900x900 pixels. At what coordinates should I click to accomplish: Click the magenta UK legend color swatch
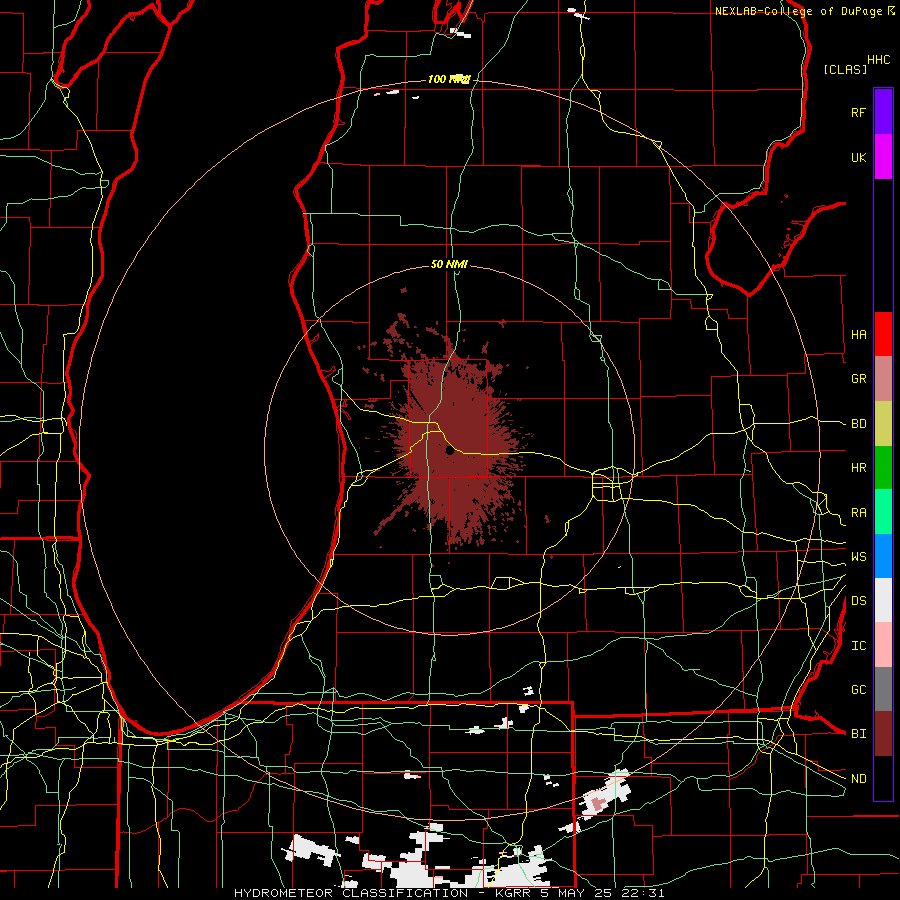point(883,157)
